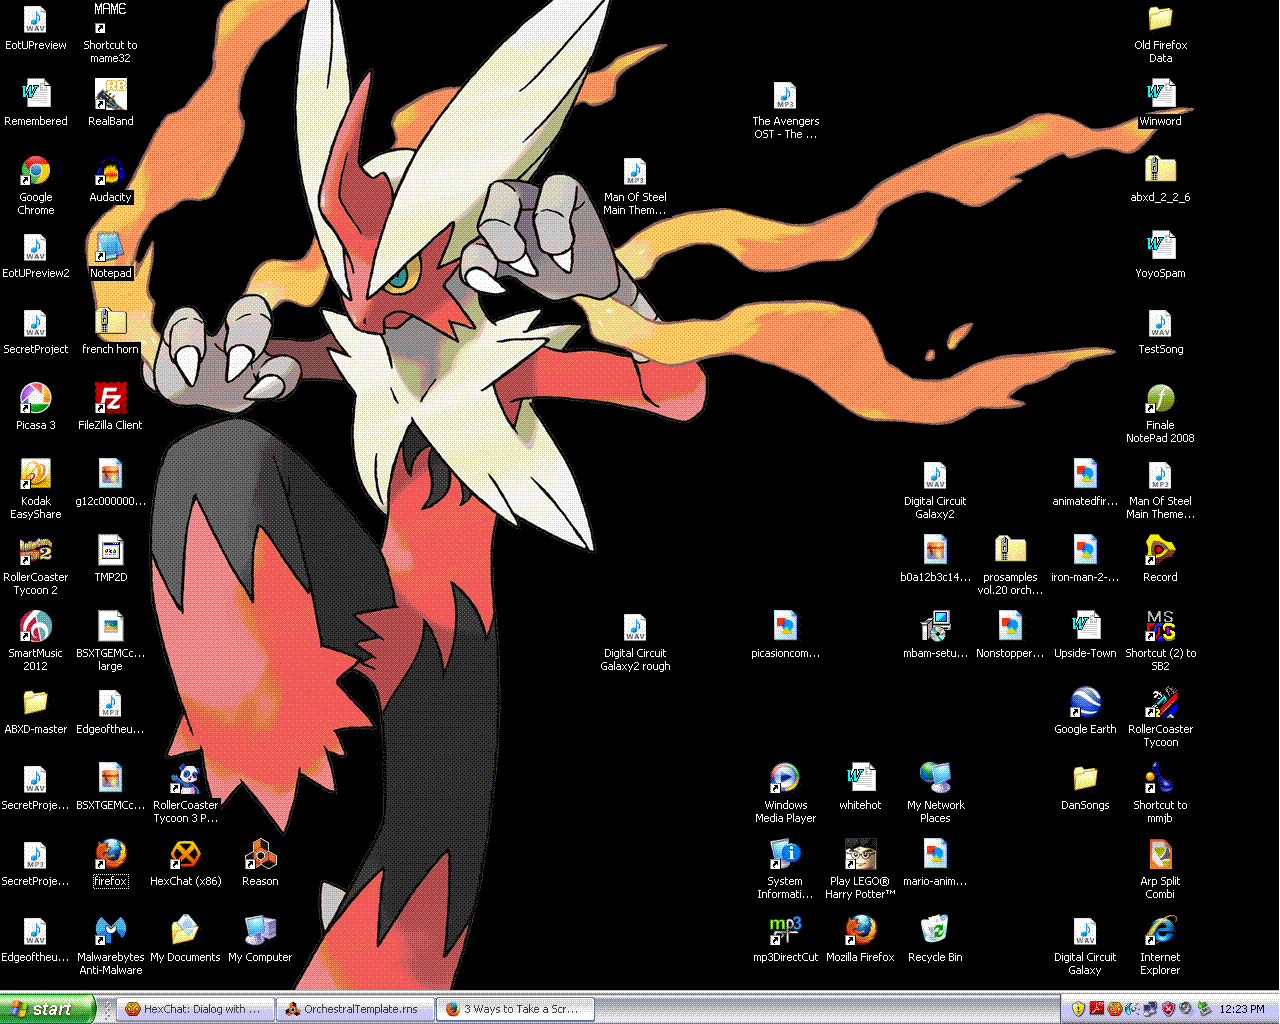1280x1024 pixels.
Task: Click the RollerCoaster Tycoon 2 icon
Action: pos(36,552)
